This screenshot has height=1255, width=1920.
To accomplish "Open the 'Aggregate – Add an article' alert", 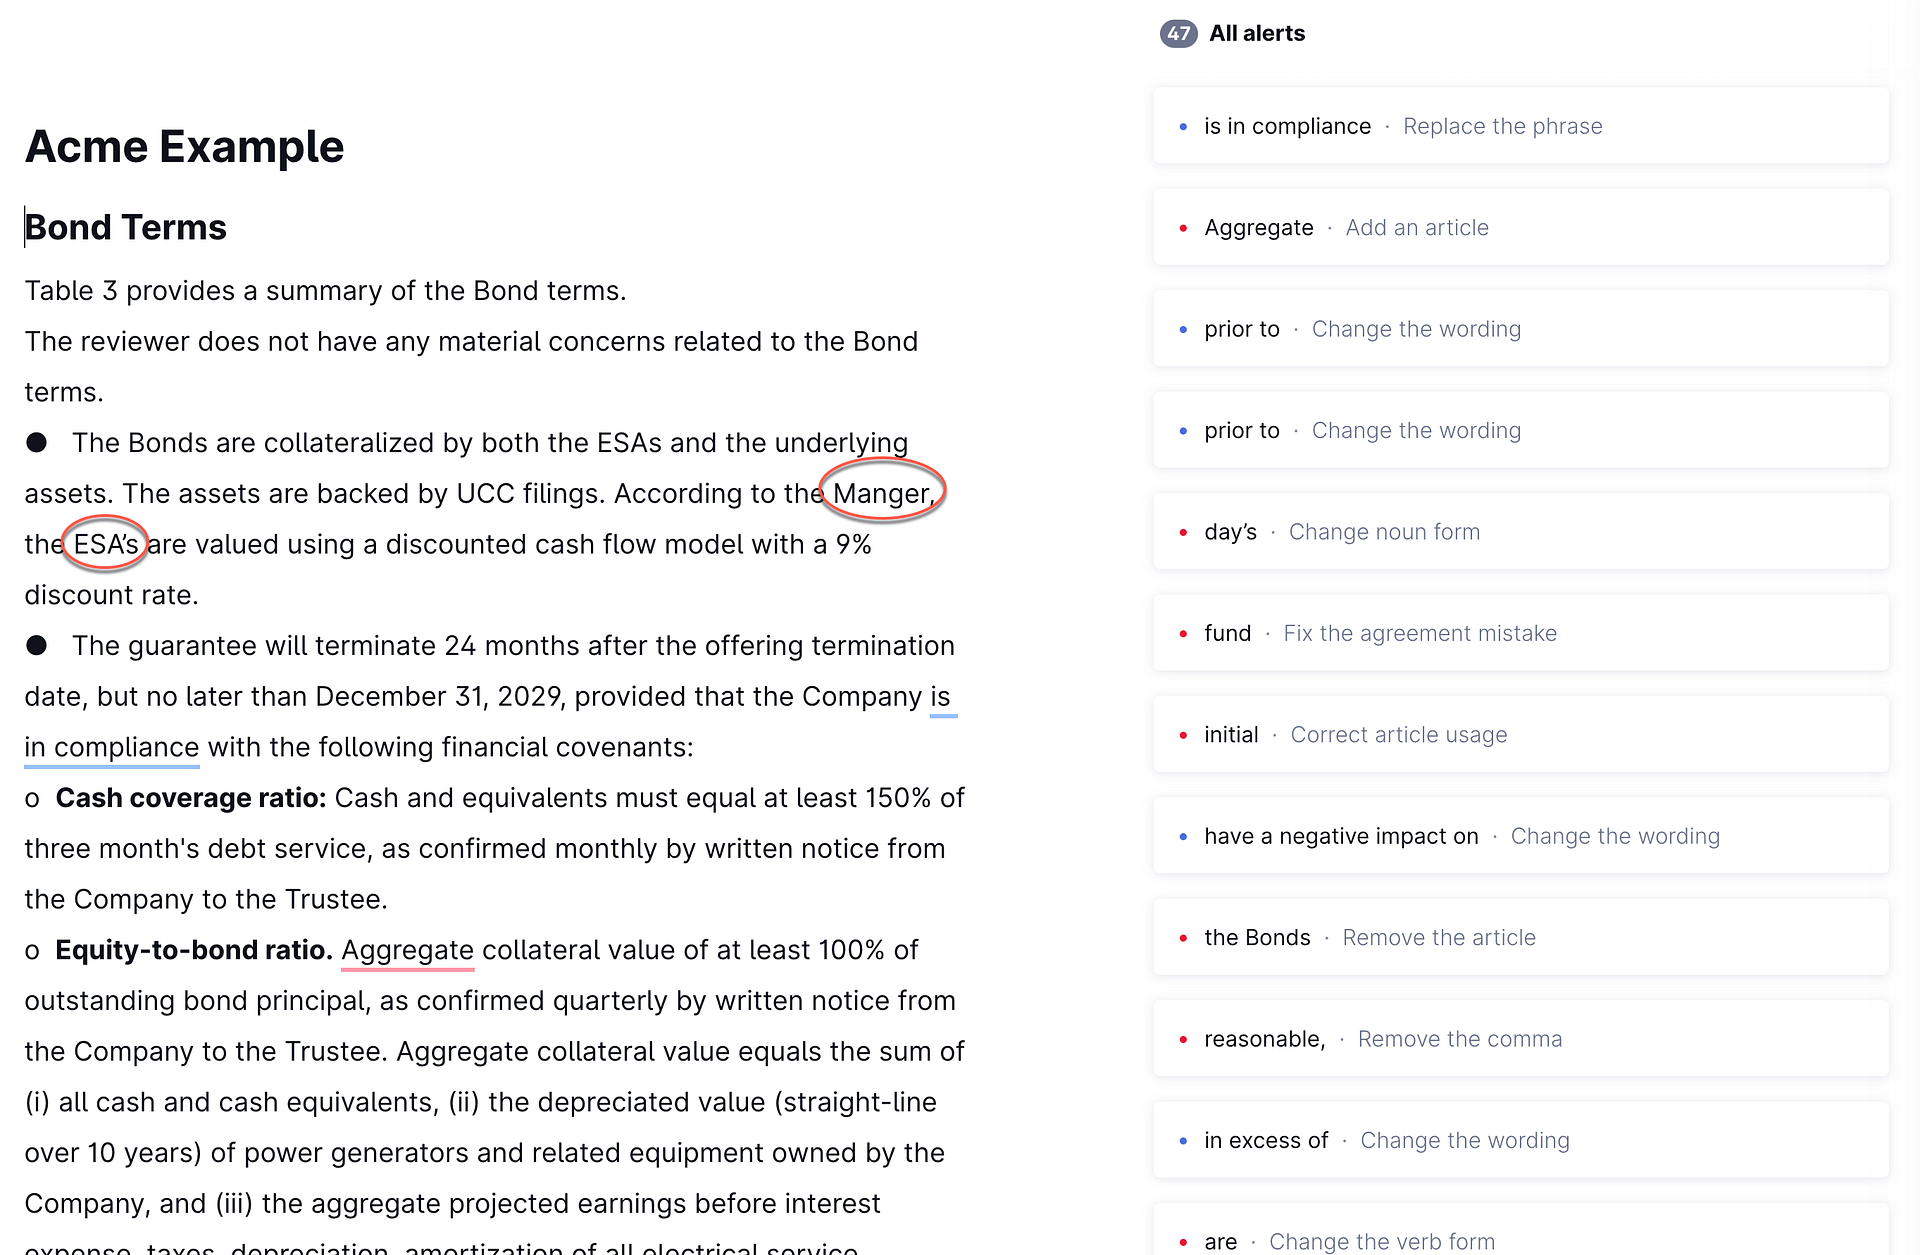I will (x=1521, y=227).
